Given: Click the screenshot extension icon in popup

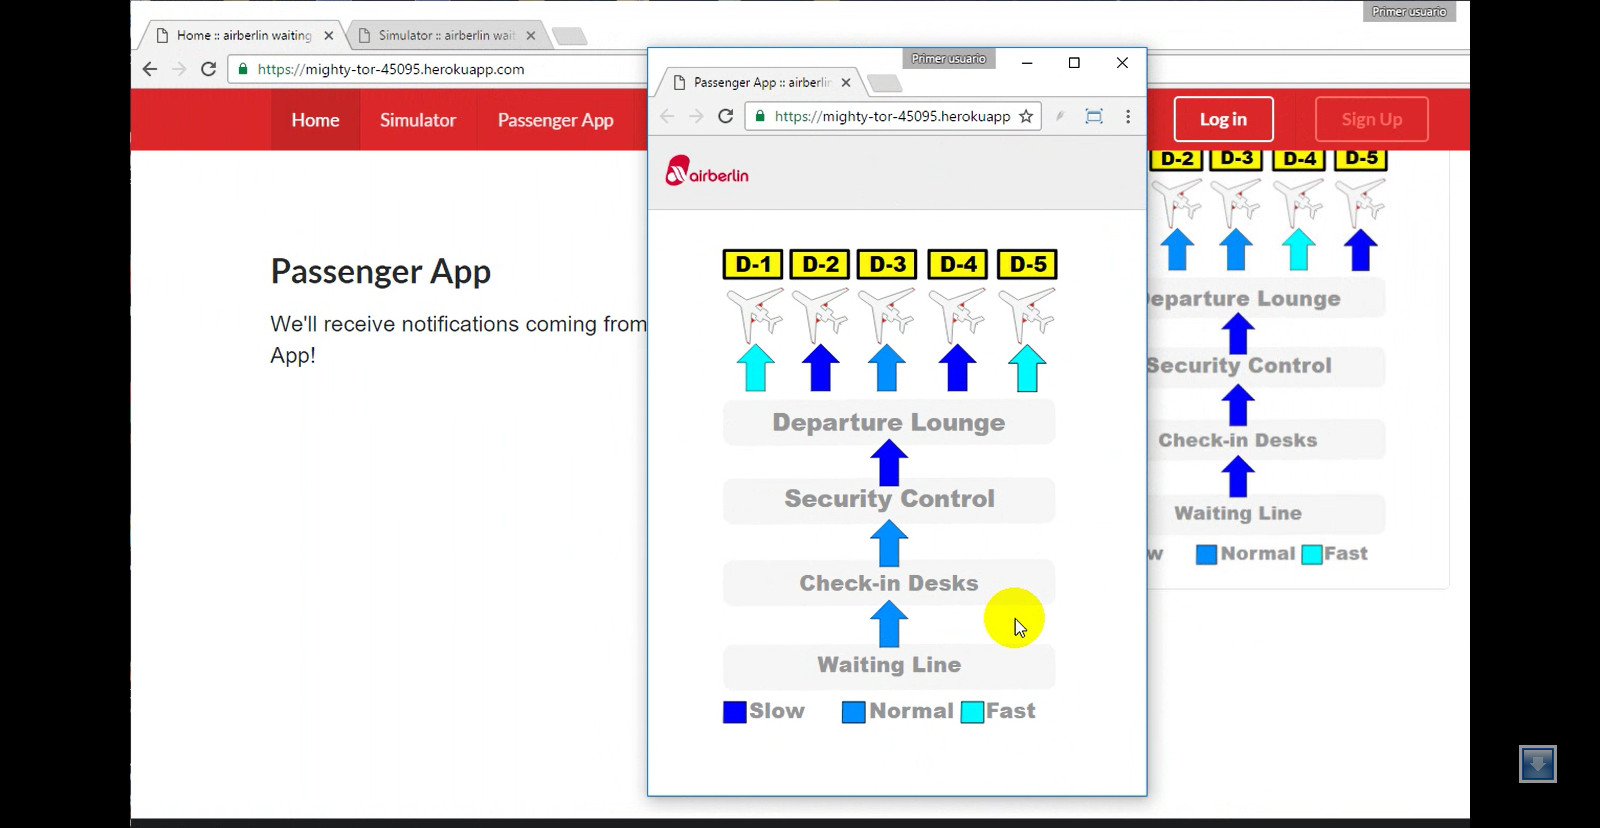Looking at the screenshot, I should tap(1094, 116).
